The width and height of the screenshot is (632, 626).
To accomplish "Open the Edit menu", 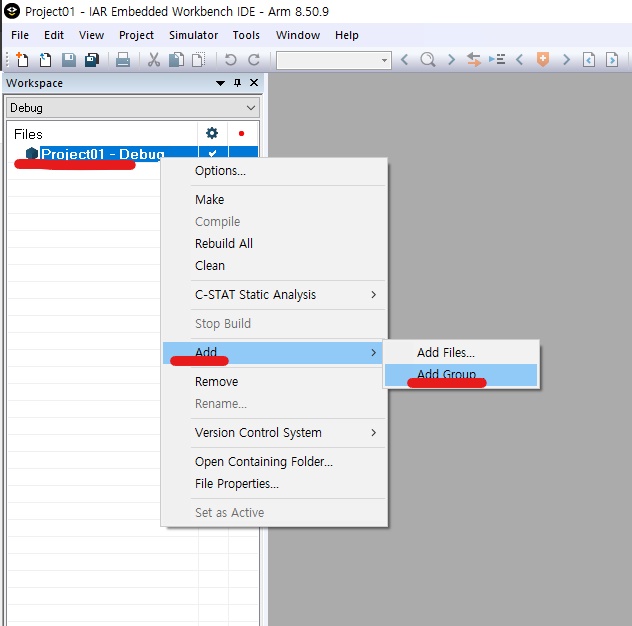I will coord(54,35).
